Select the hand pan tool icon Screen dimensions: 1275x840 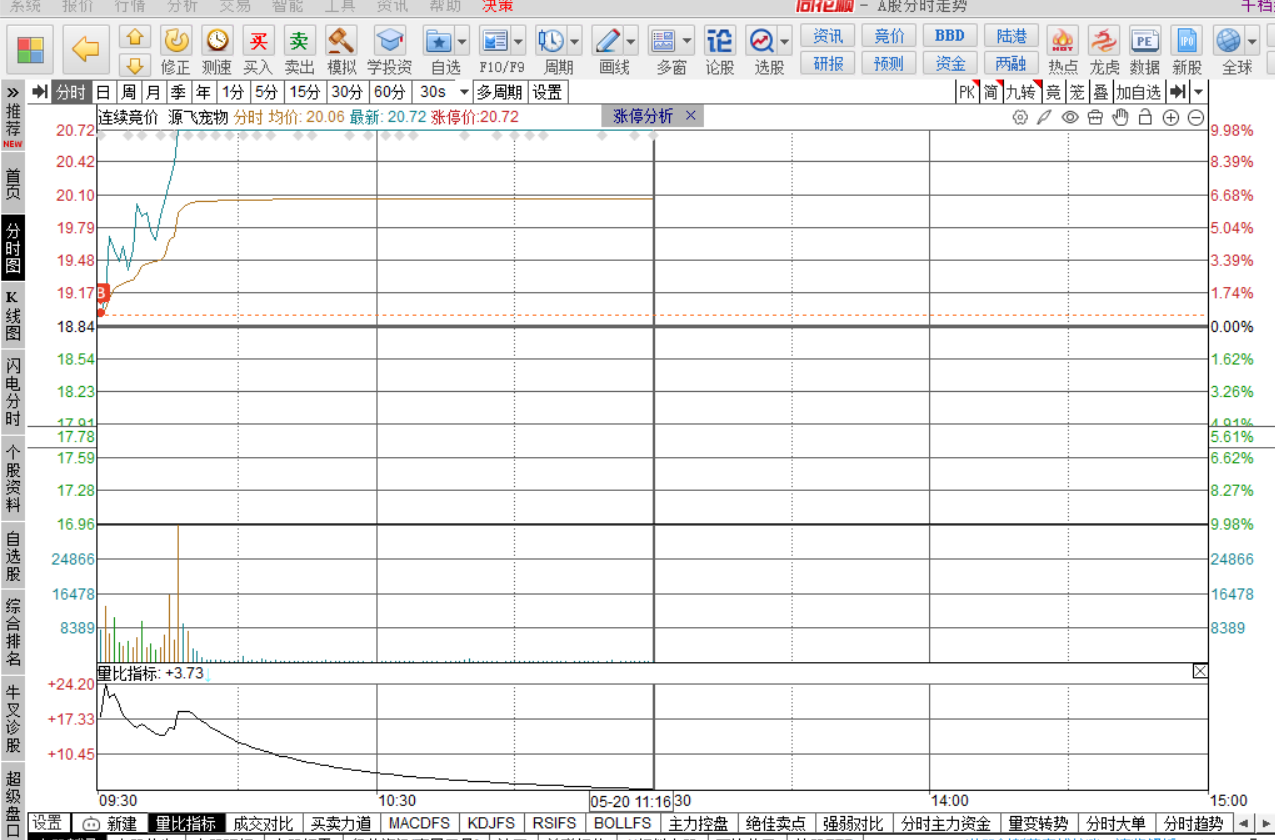[1120, 117]
